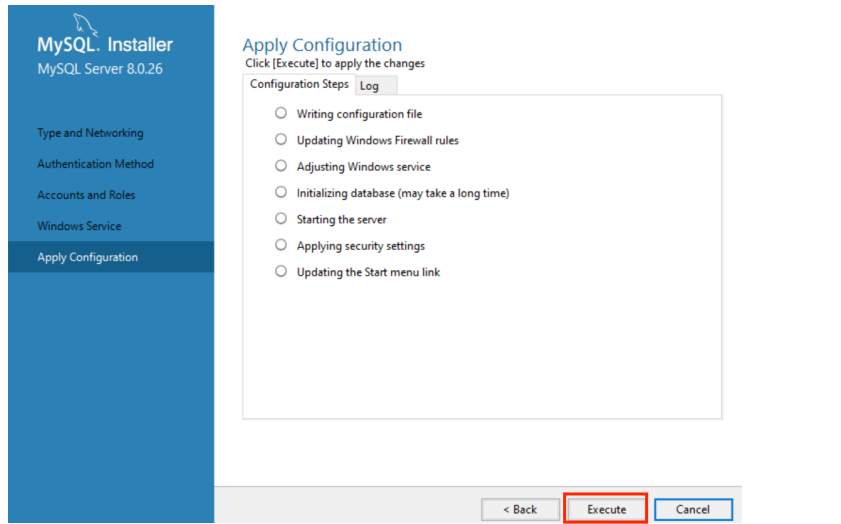This screenshot has height=524, width=841.
Task: Click the Starting the server status circle
Action: point(281,218)
